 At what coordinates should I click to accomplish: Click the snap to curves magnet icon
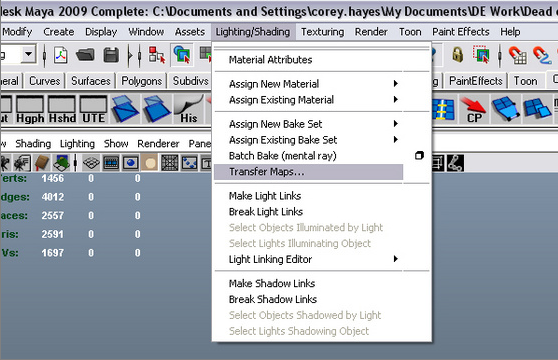(x=542, y=55)
